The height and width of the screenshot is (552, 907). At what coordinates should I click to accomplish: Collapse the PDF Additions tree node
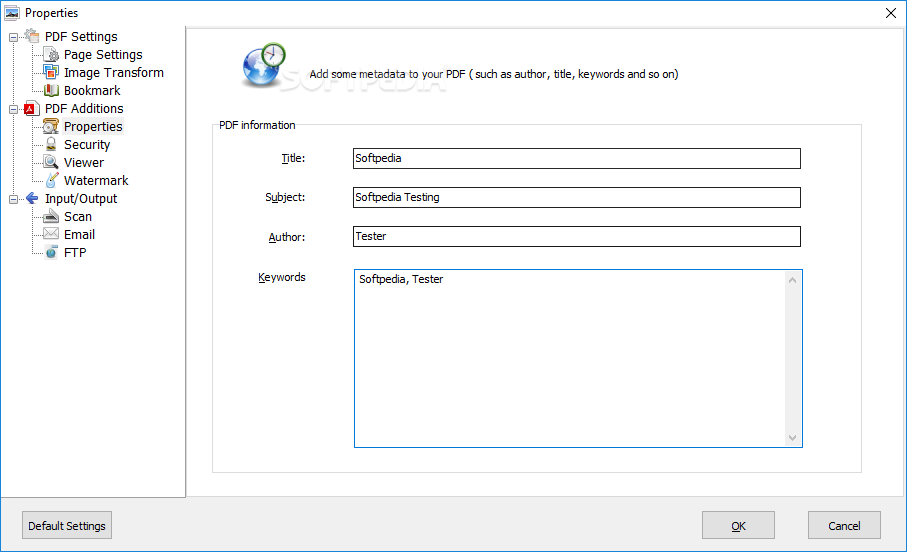(x=13, y=109)
